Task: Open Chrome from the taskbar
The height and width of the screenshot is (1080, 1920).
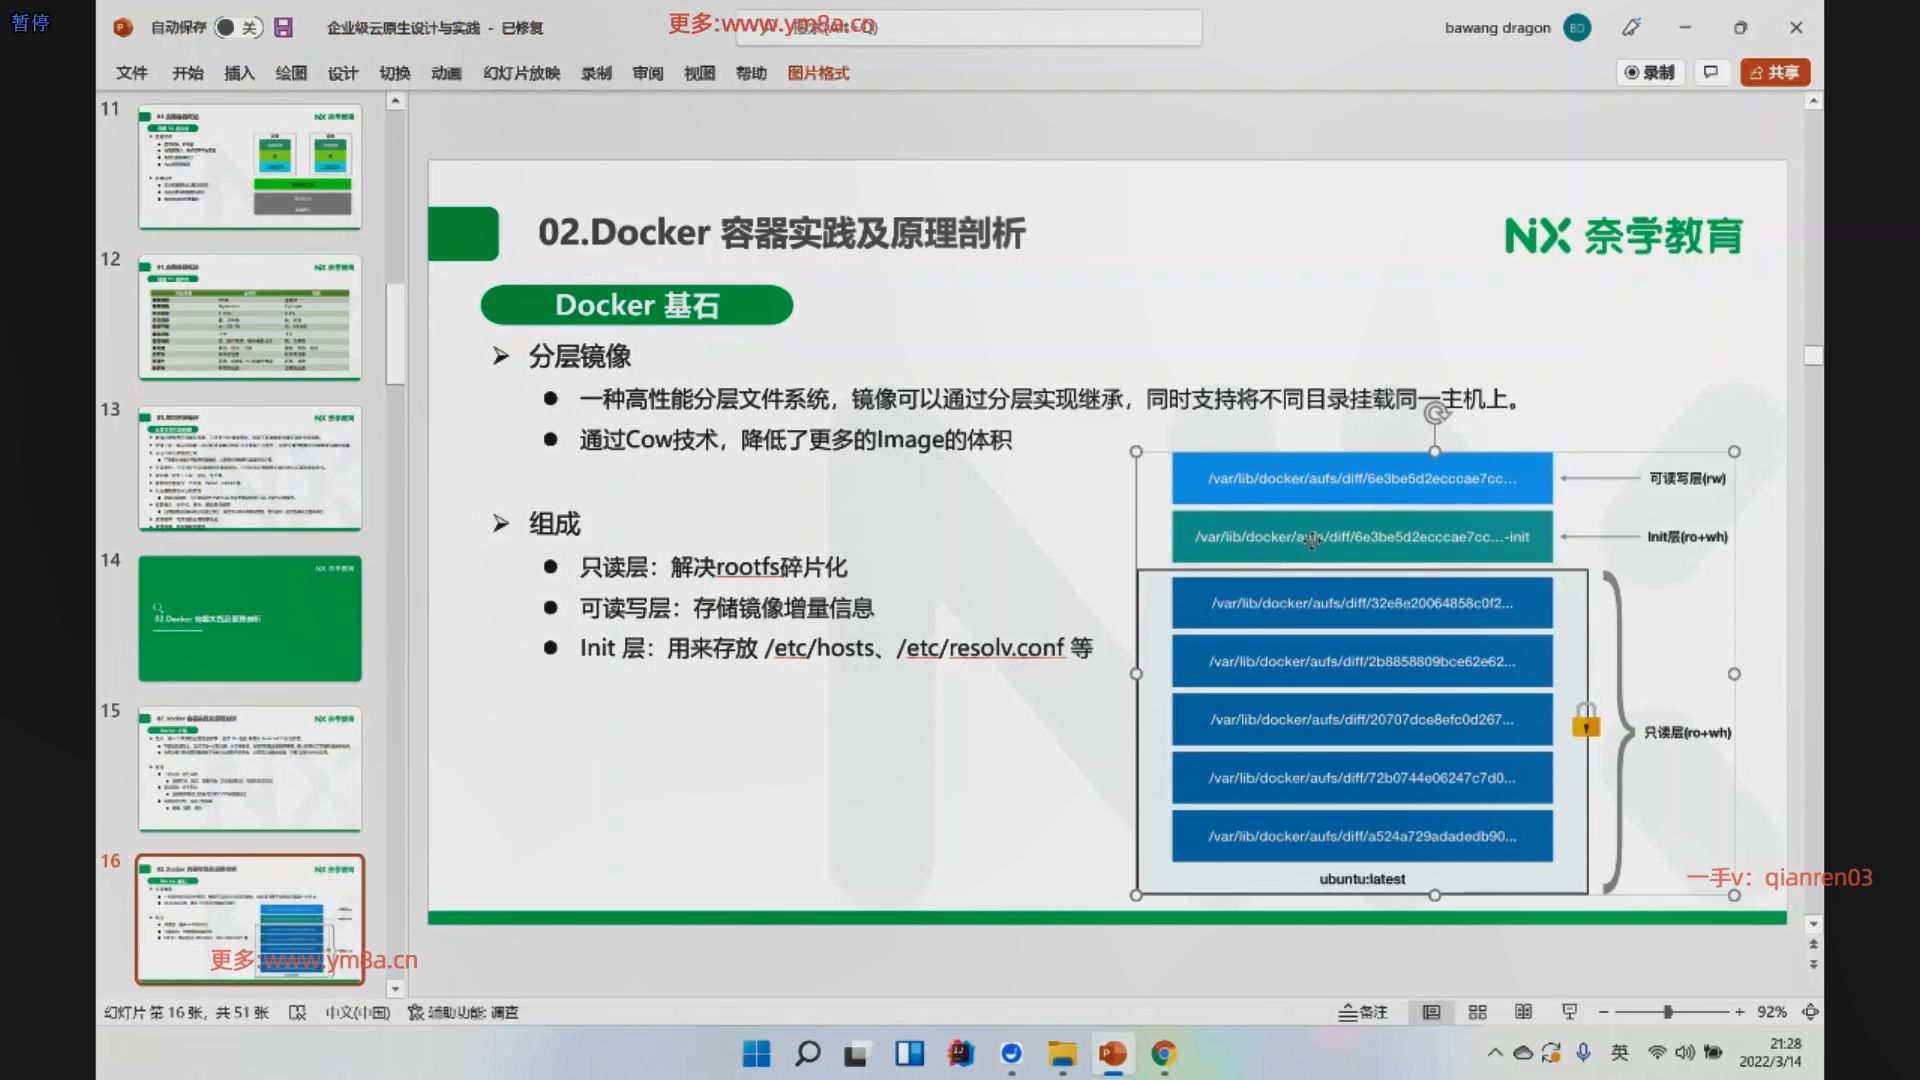Action: pos(1163,1053)
